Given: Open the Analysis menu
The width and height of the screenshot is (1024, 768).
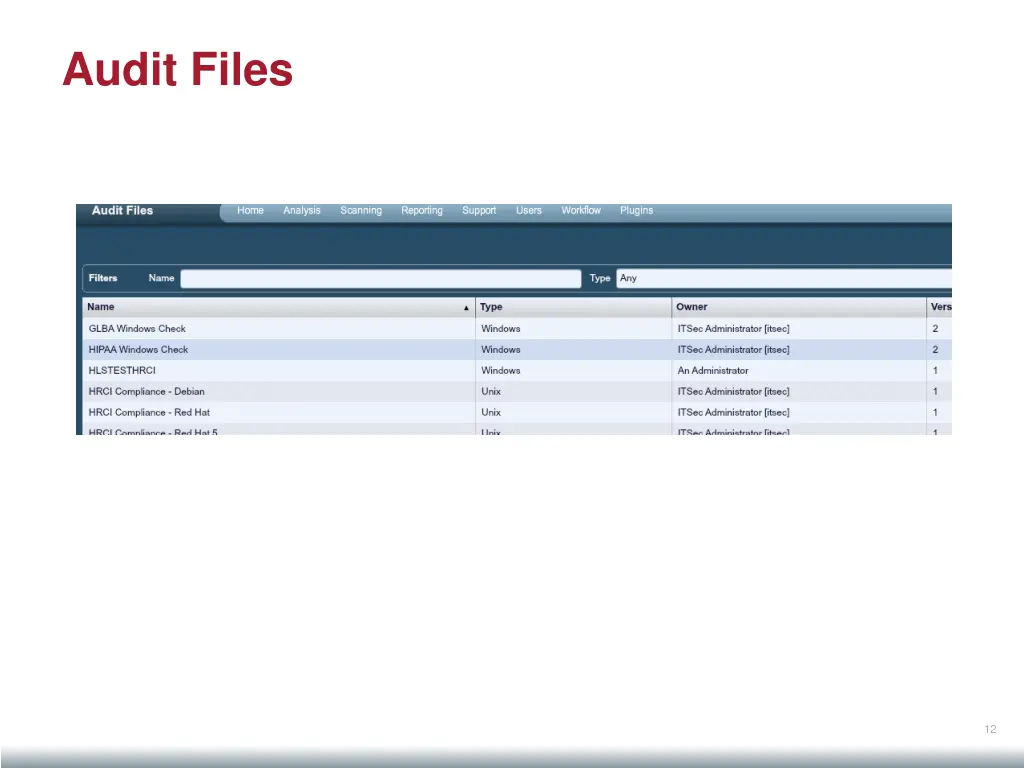Looking at the screenshot, I should 302,210.
